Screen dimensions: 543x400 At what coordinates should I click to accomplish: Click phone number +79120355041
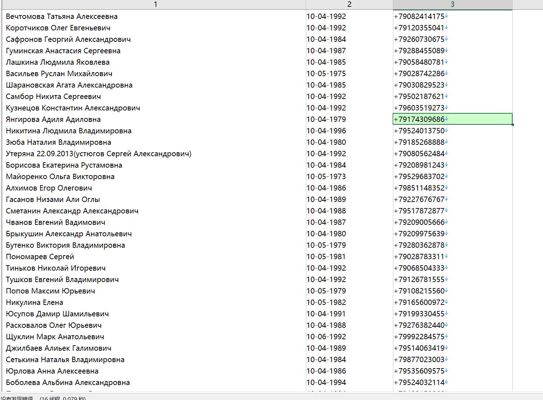pos(419,28)
